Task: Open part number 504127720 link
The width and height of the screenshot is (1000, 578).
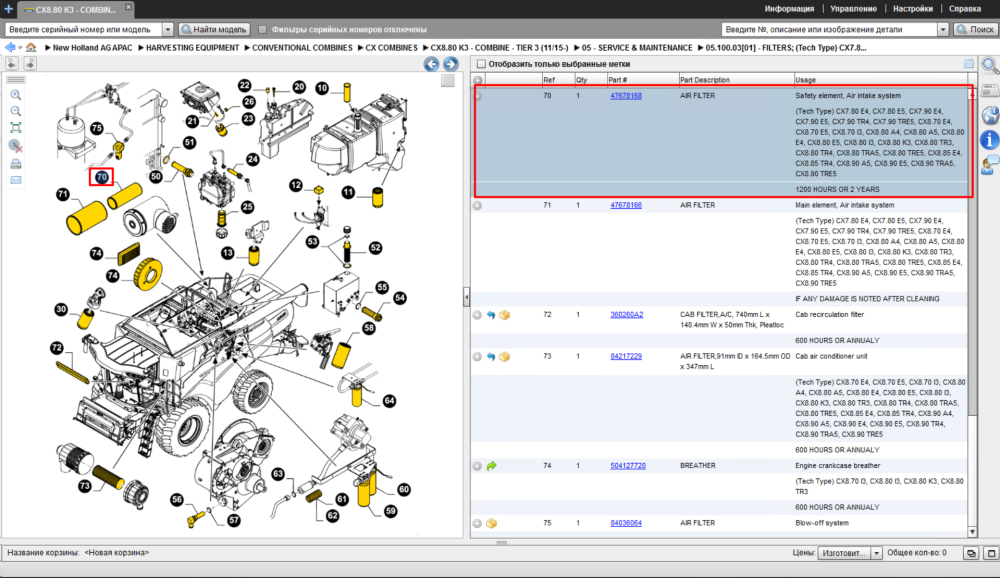Action: (628, 466)
